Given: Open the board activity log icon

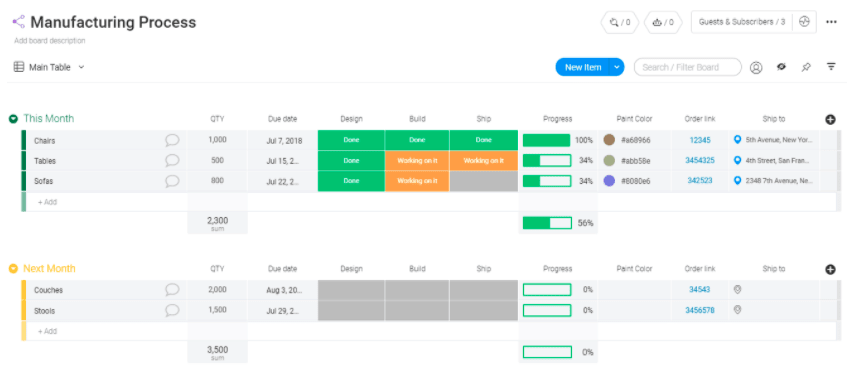Looking at the screenshot, I should tap(804, 22).
